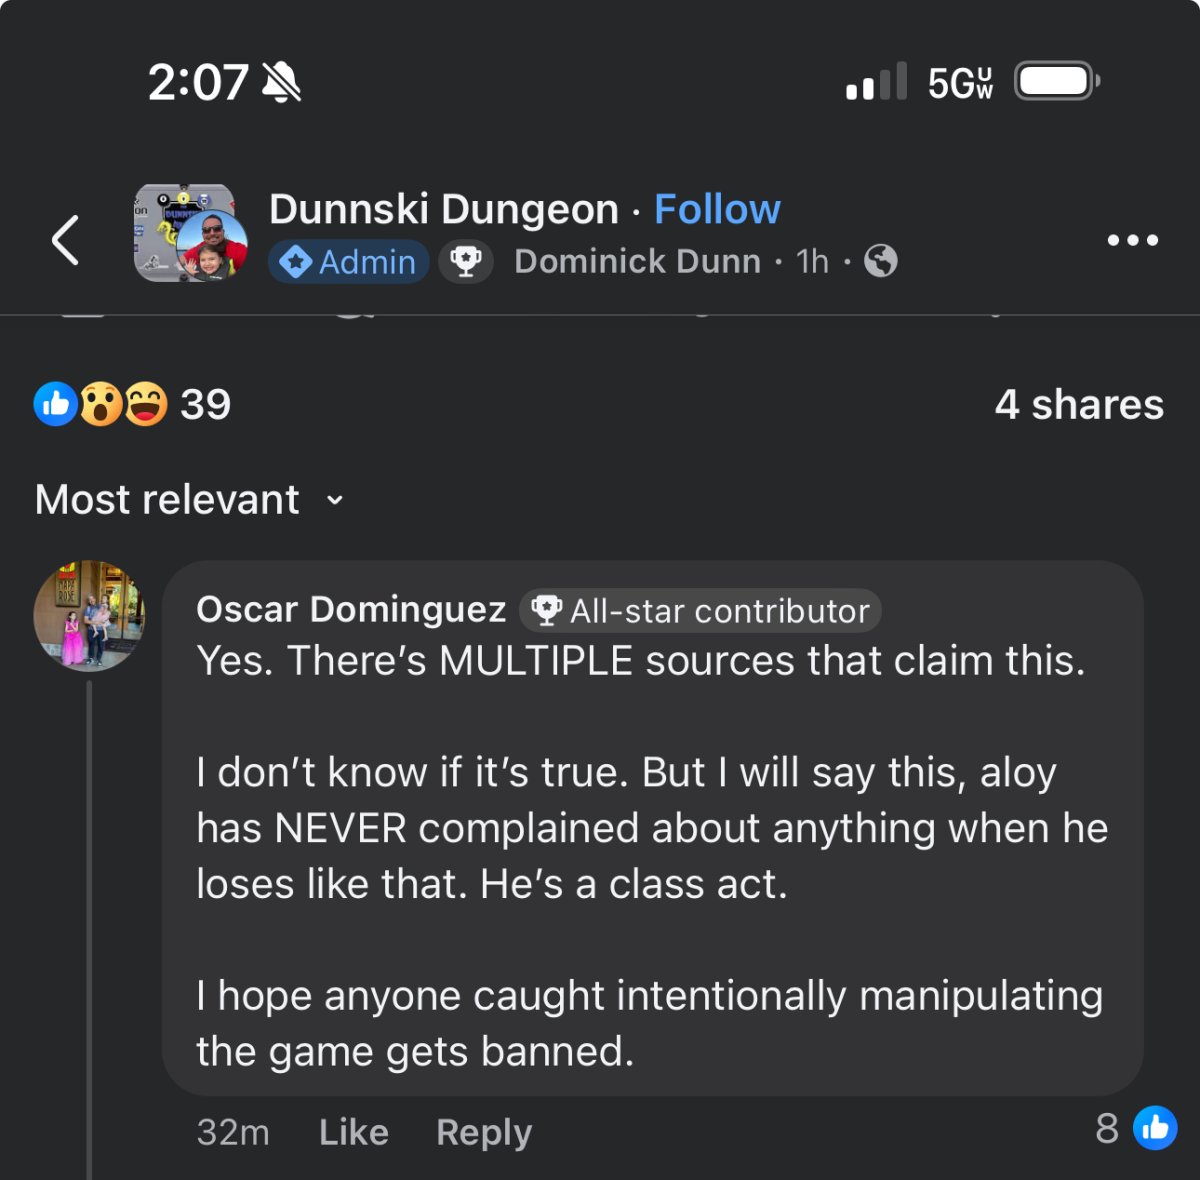This screenshot has width=1200, height=1180.
Task: Tap the haha reaction emoji
Action: [x=146, y=404]
